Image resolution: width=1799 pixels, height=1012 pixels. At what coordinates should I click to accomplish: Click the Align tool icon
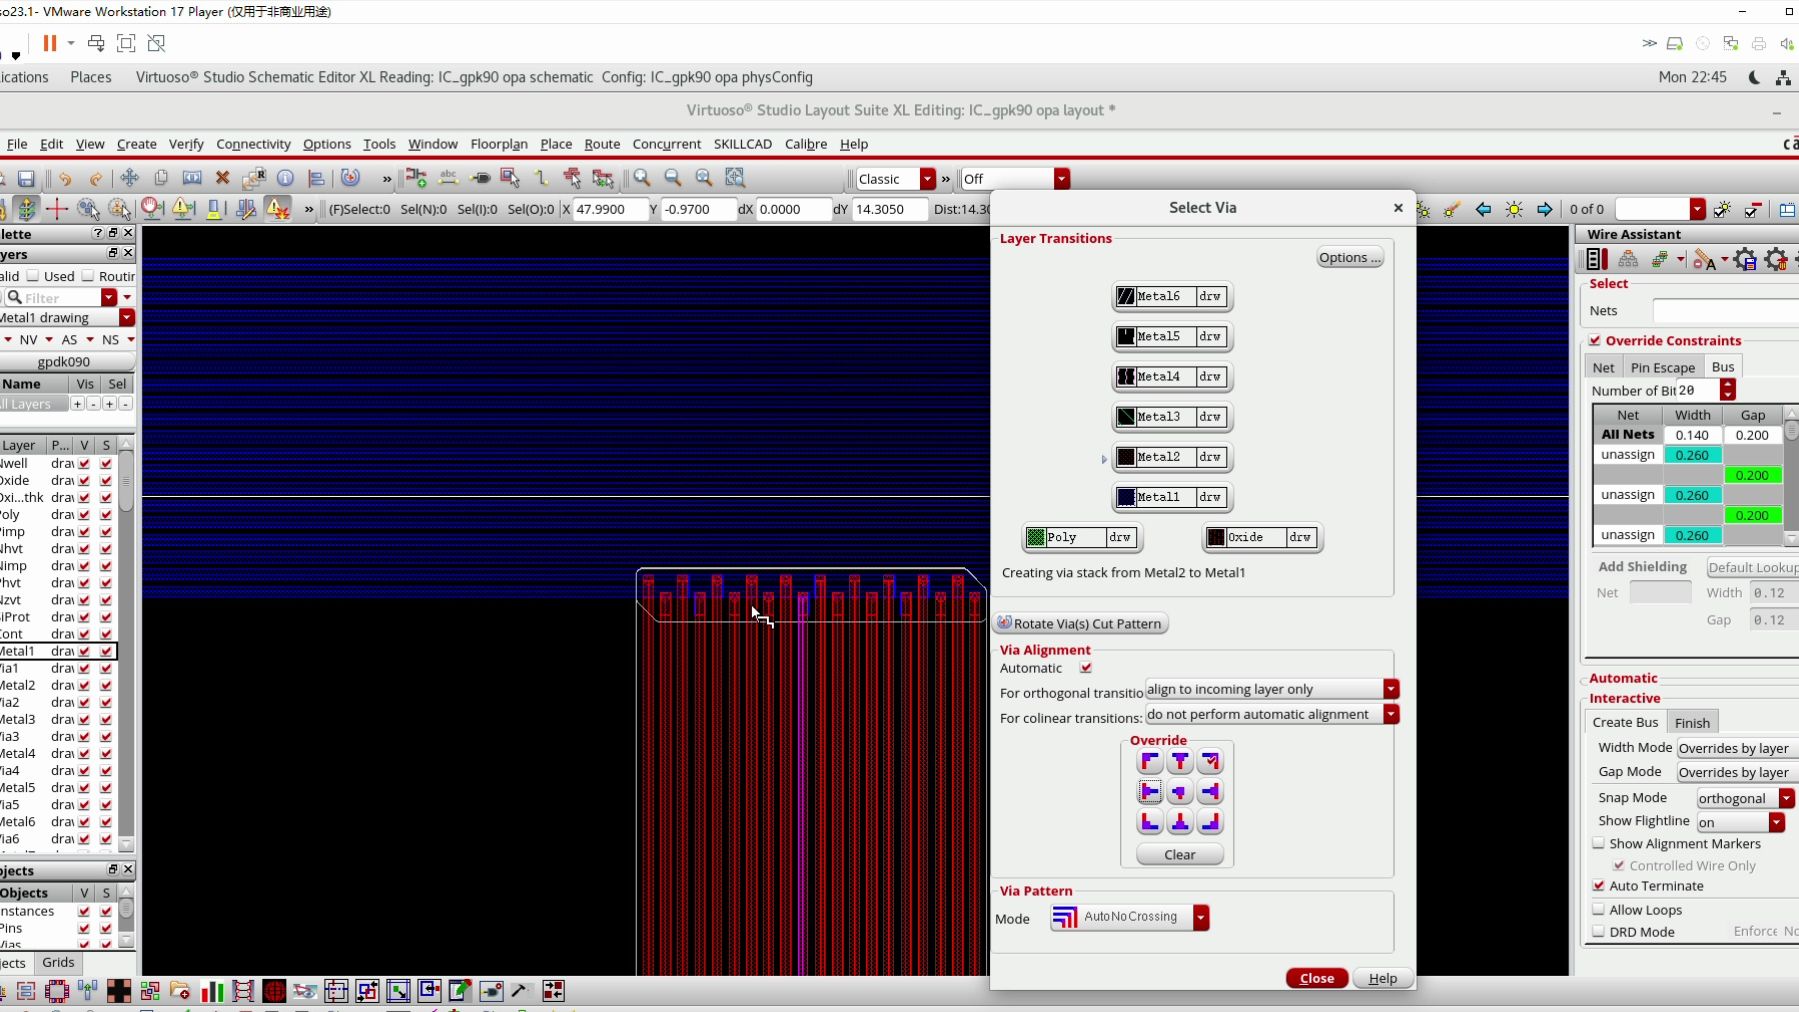(316, 178)
